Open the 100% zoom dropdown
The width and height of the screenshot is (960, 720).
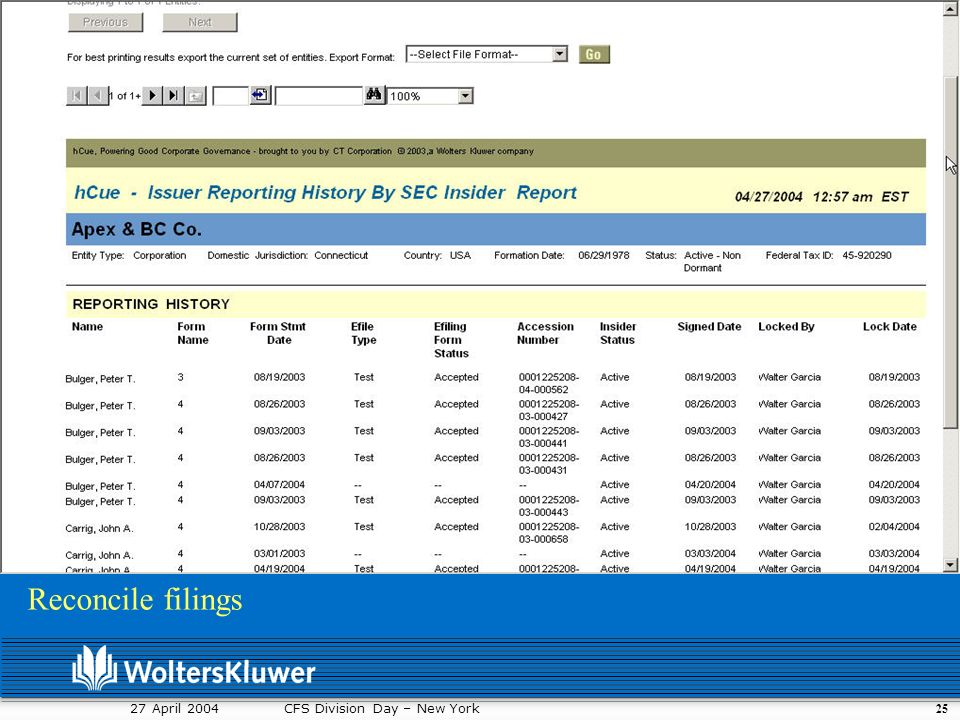[466, 96]
